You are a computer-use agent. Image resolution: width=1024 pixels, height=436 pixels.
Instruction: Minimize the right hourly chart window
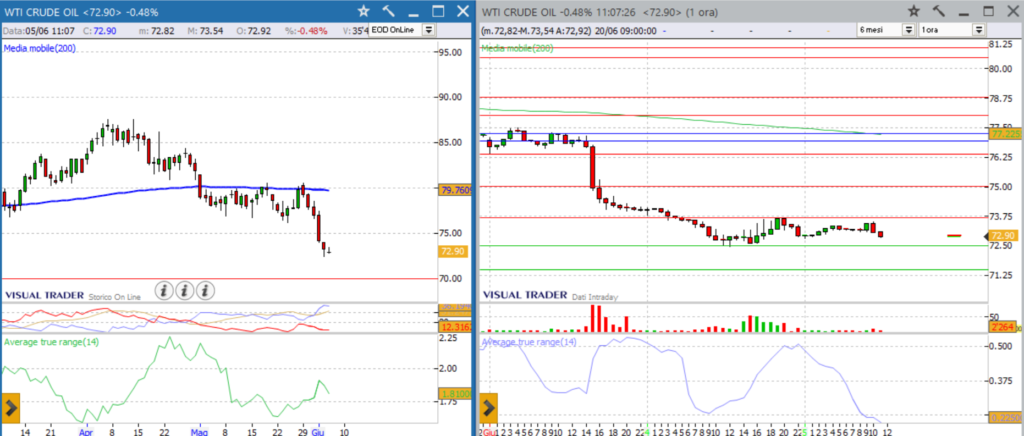click(x=963, y=13)
